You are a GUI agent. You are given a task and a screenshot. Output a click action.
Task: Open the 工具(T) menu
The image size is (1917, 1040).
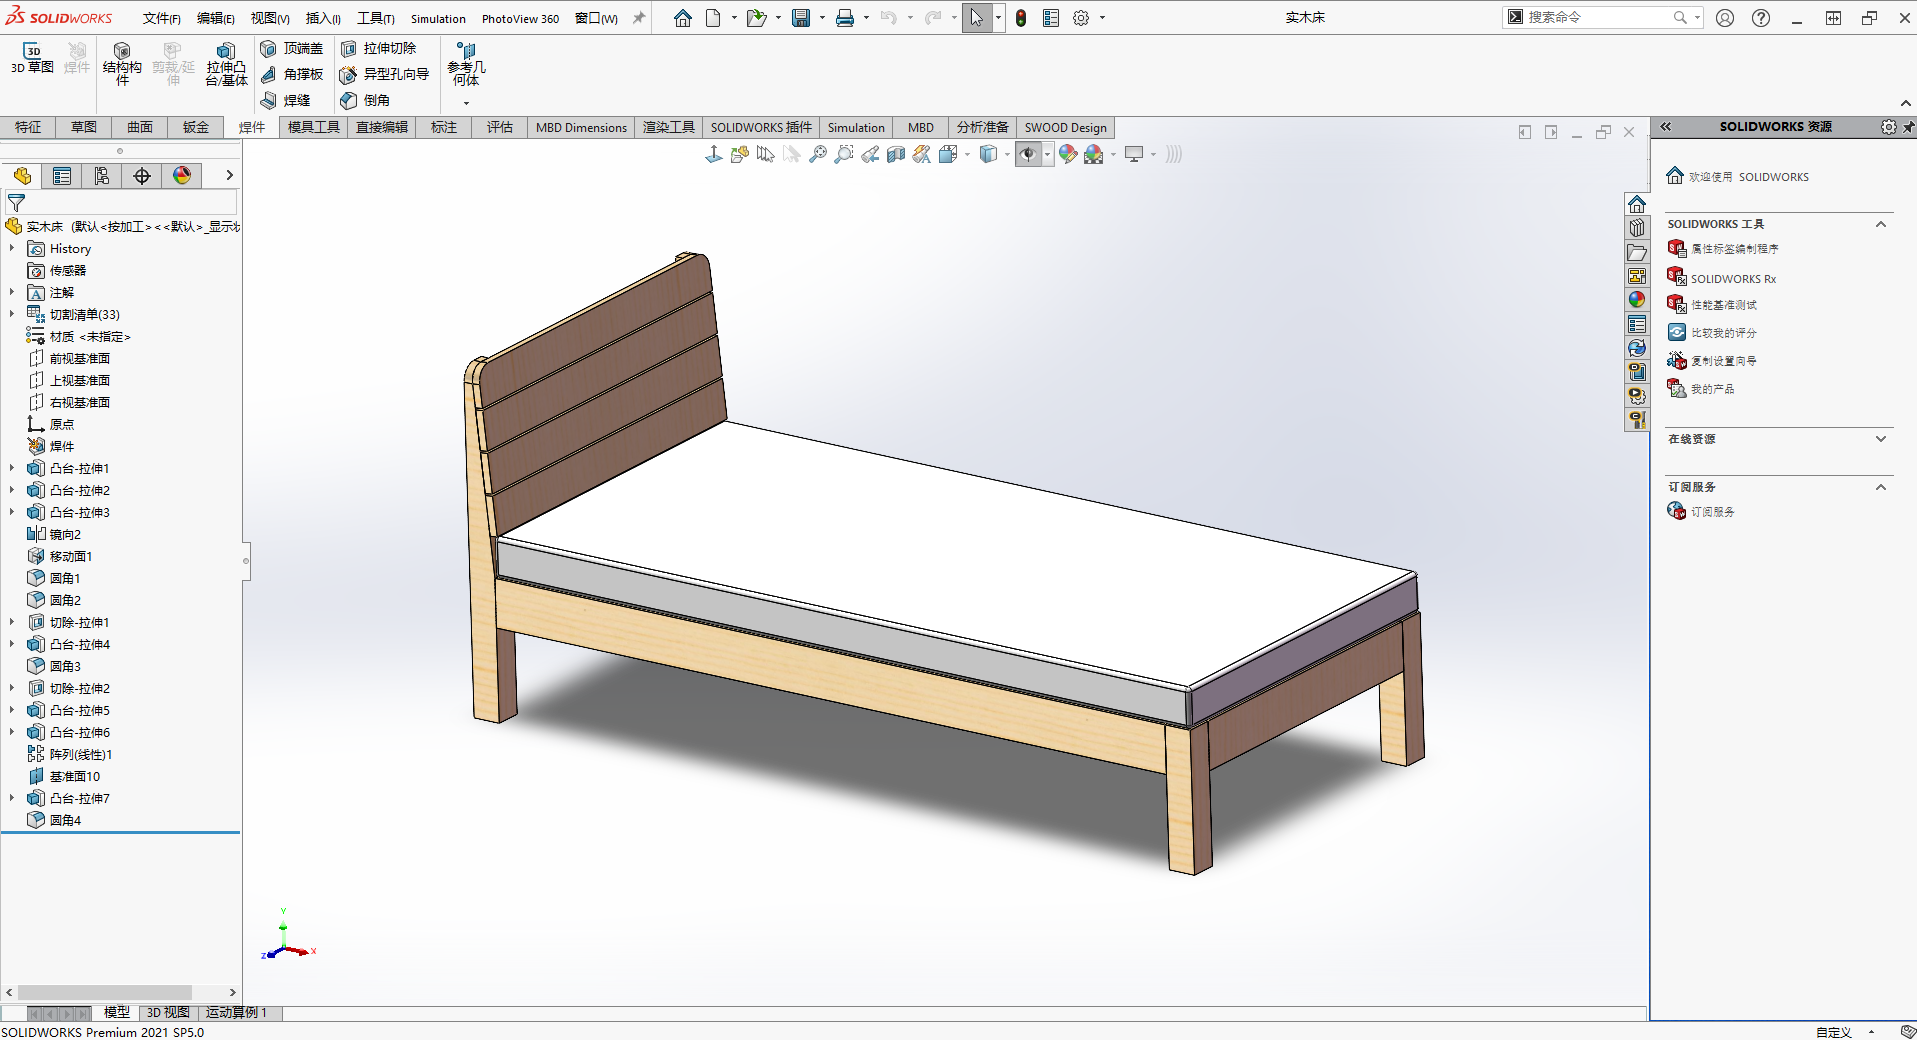pyautogui.click(x=376, y=18)
